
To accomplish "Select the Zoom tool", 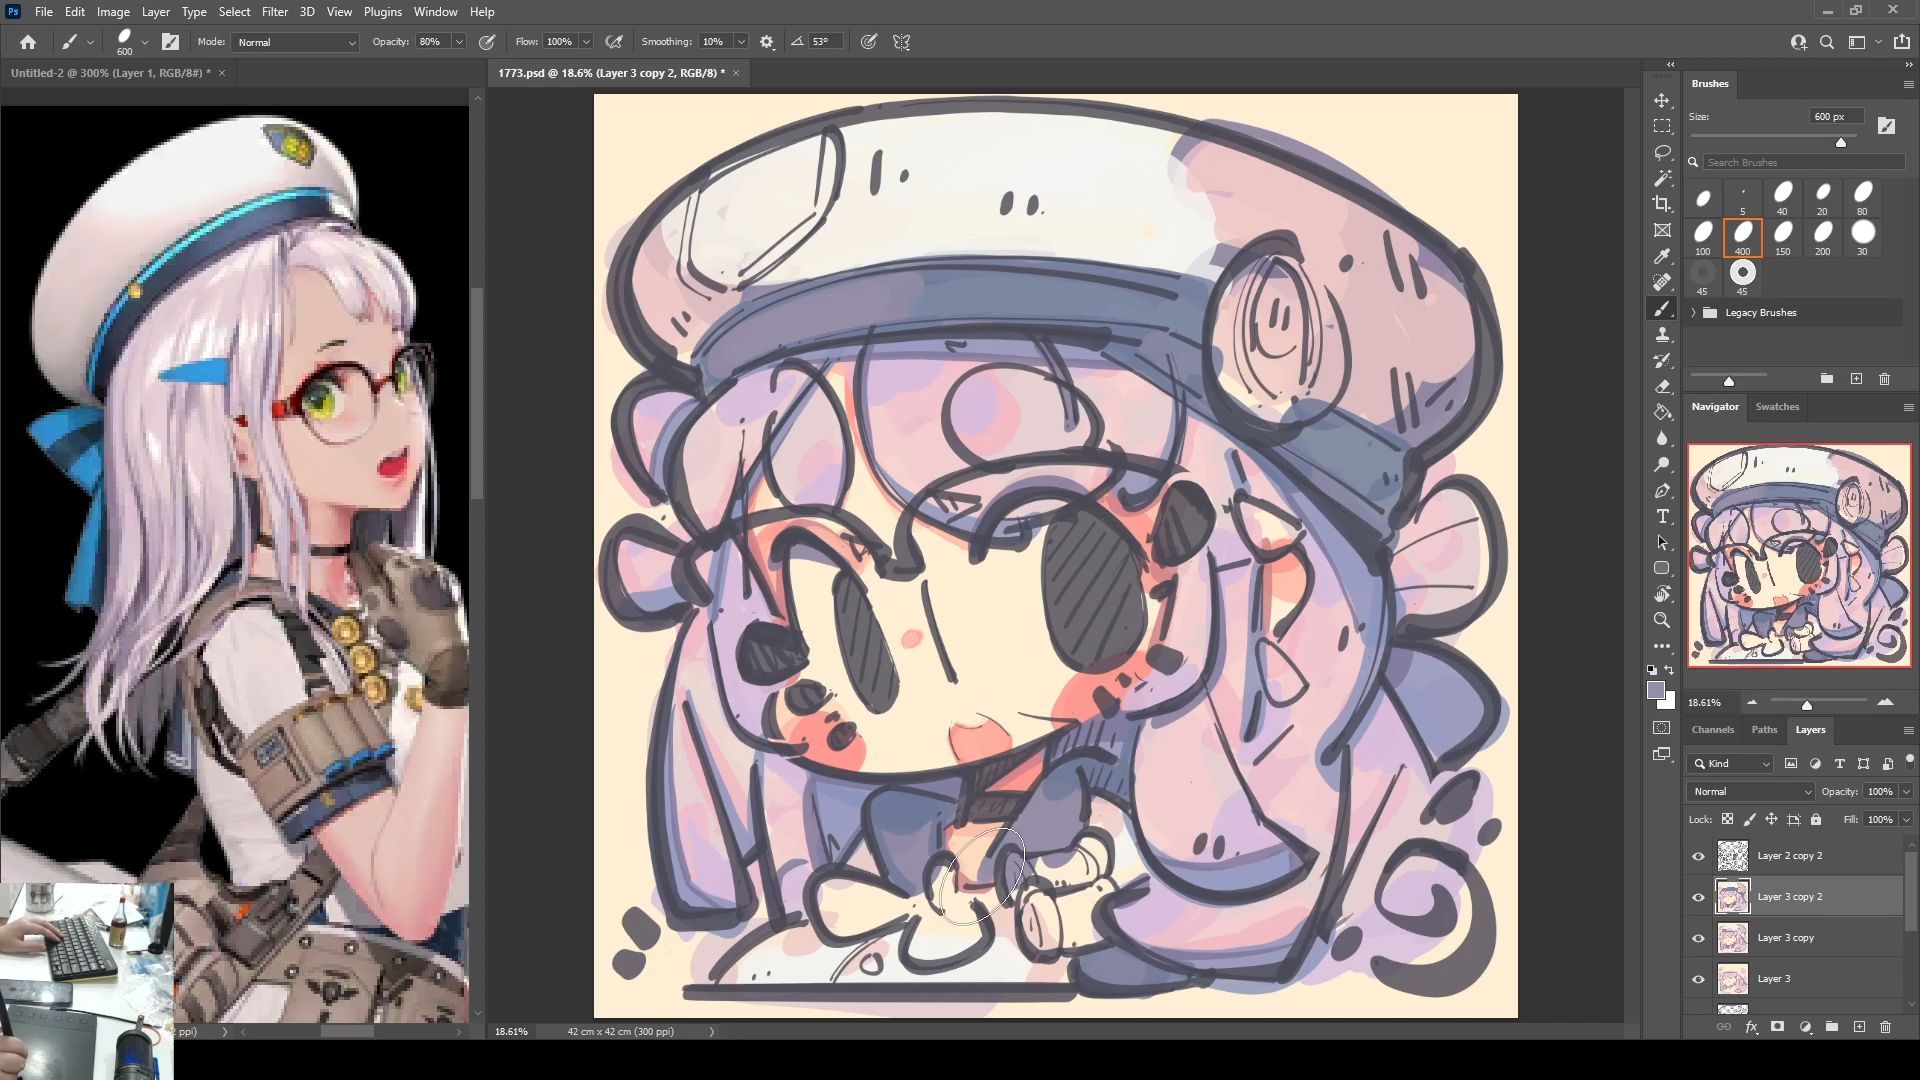I will (x=1662, y=620).
